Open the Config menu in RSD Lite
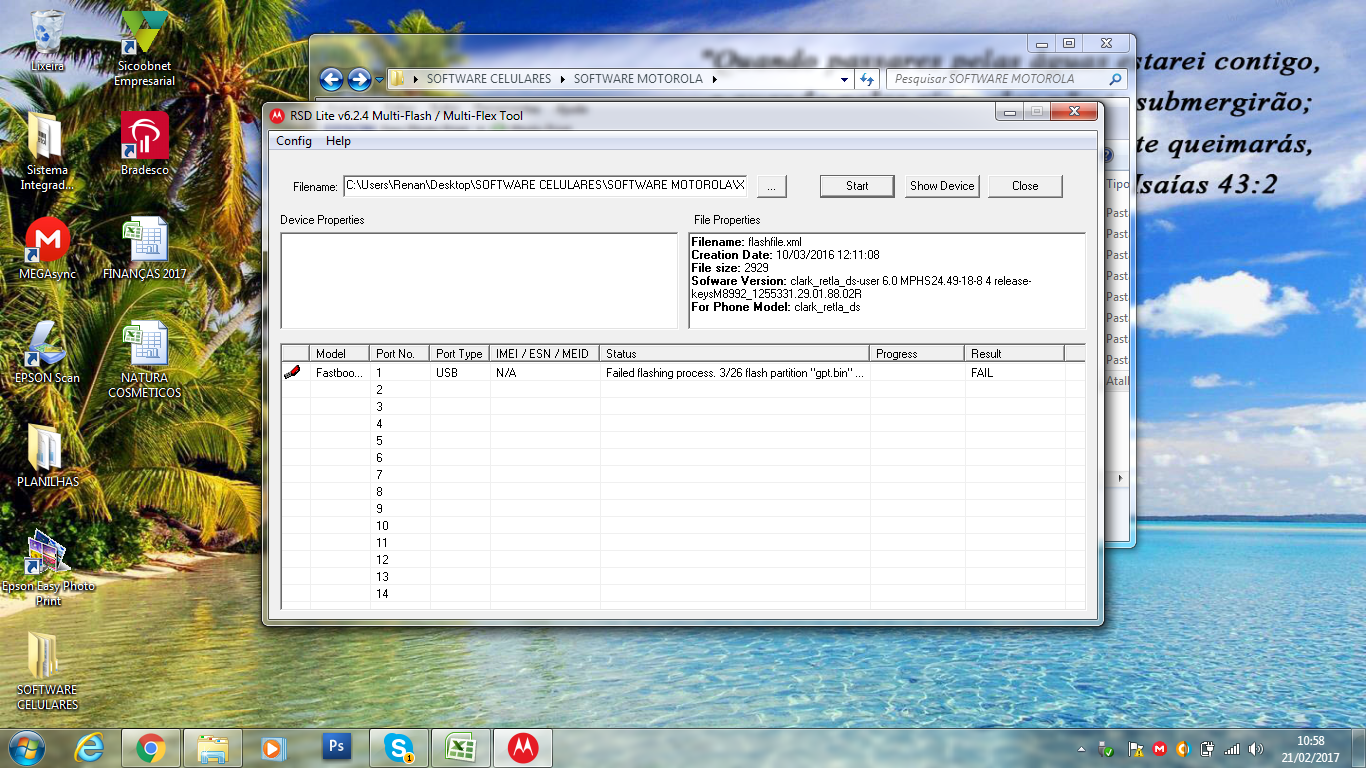 point(294,141)
